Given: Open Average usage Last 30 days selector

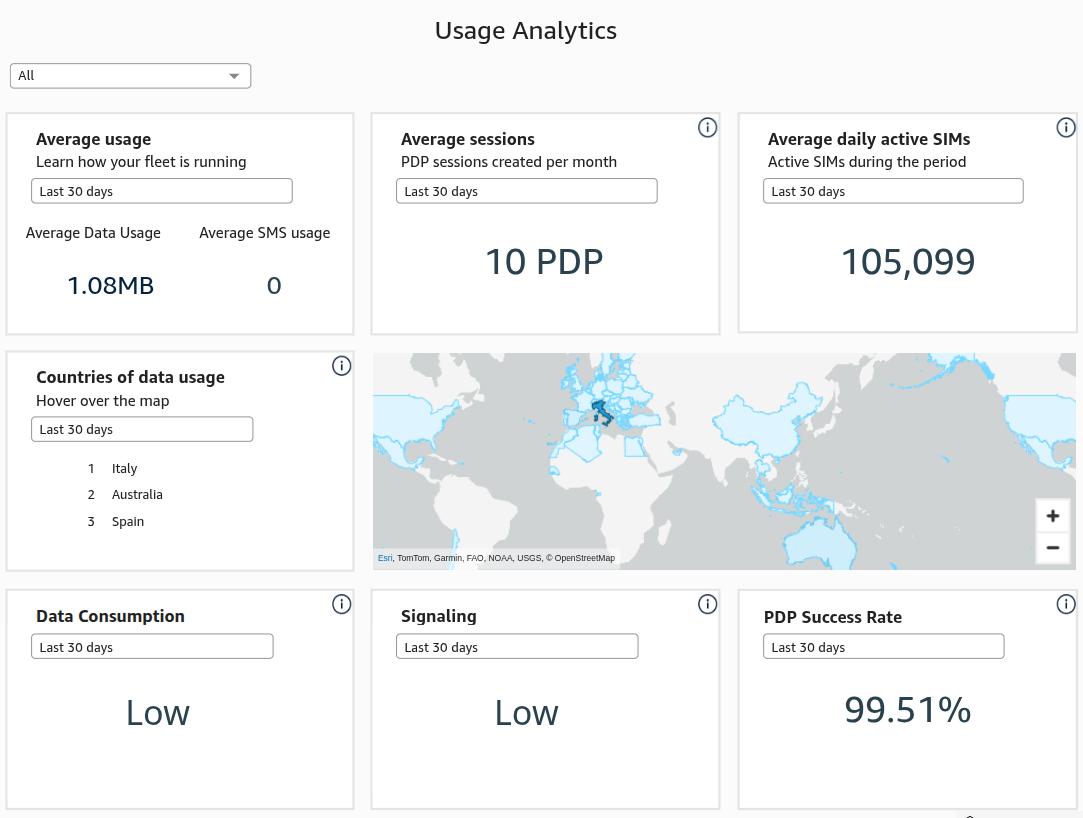Looking at the screenshot, I should tap(162, 191).
